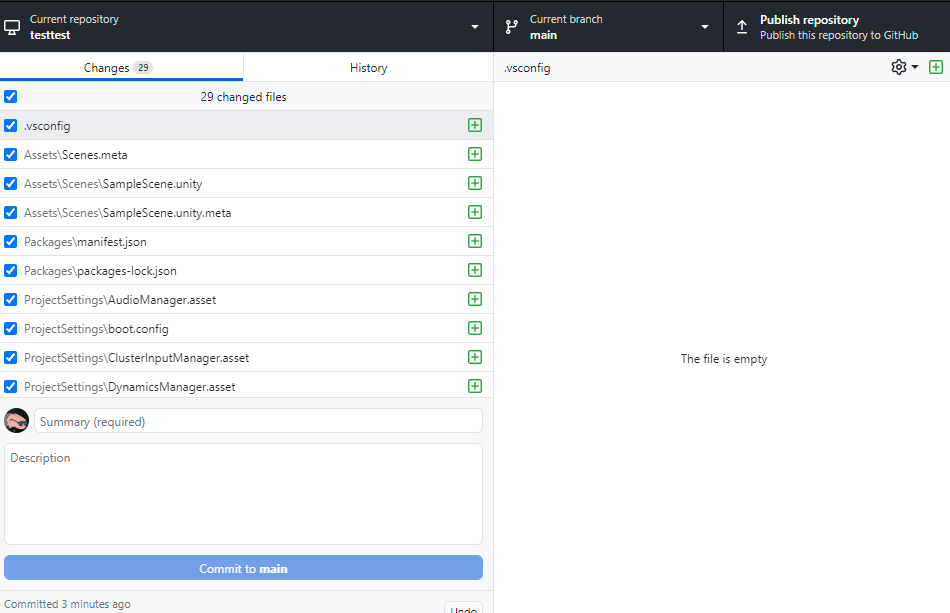Open the diff settings gear icon
The height and width of the screenshot is (613, 950).
tap(898, 67)
